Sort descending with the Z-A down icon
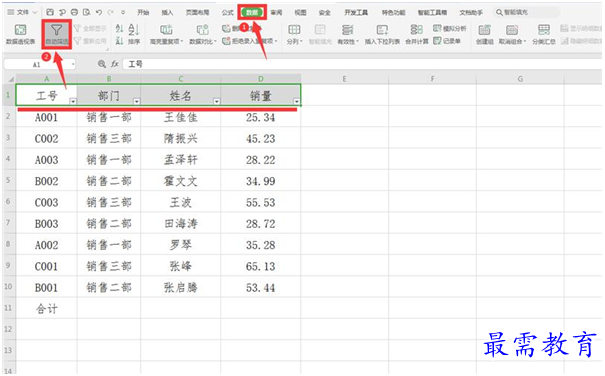 pos(120,41)
